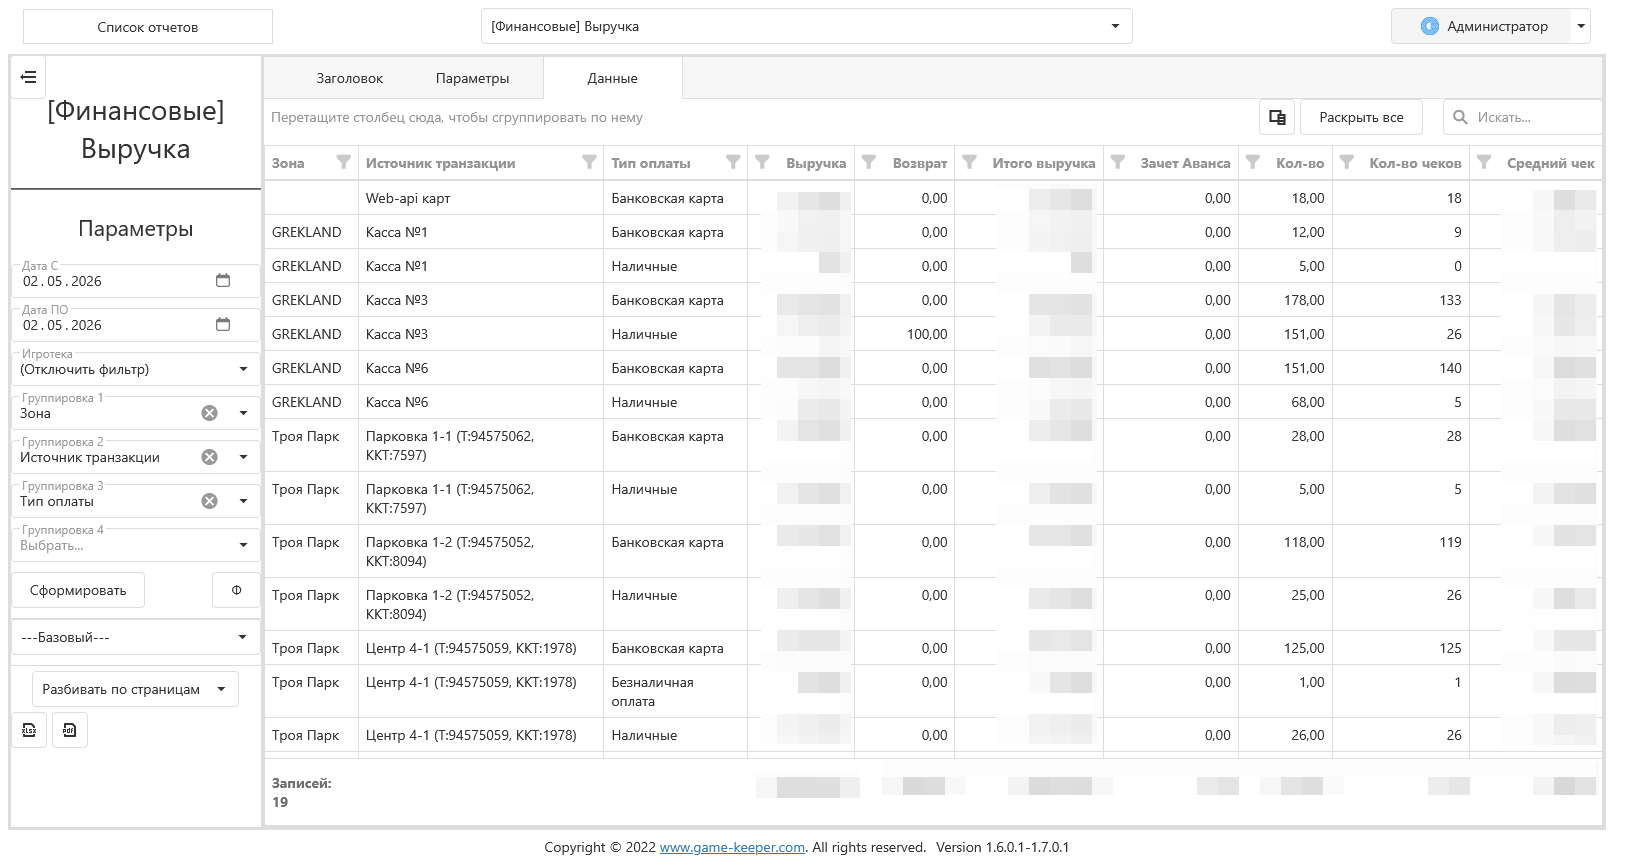Filter the Зачет Аванса column
Viewport: 1631px width, 861px height.
click(1118, 162)
